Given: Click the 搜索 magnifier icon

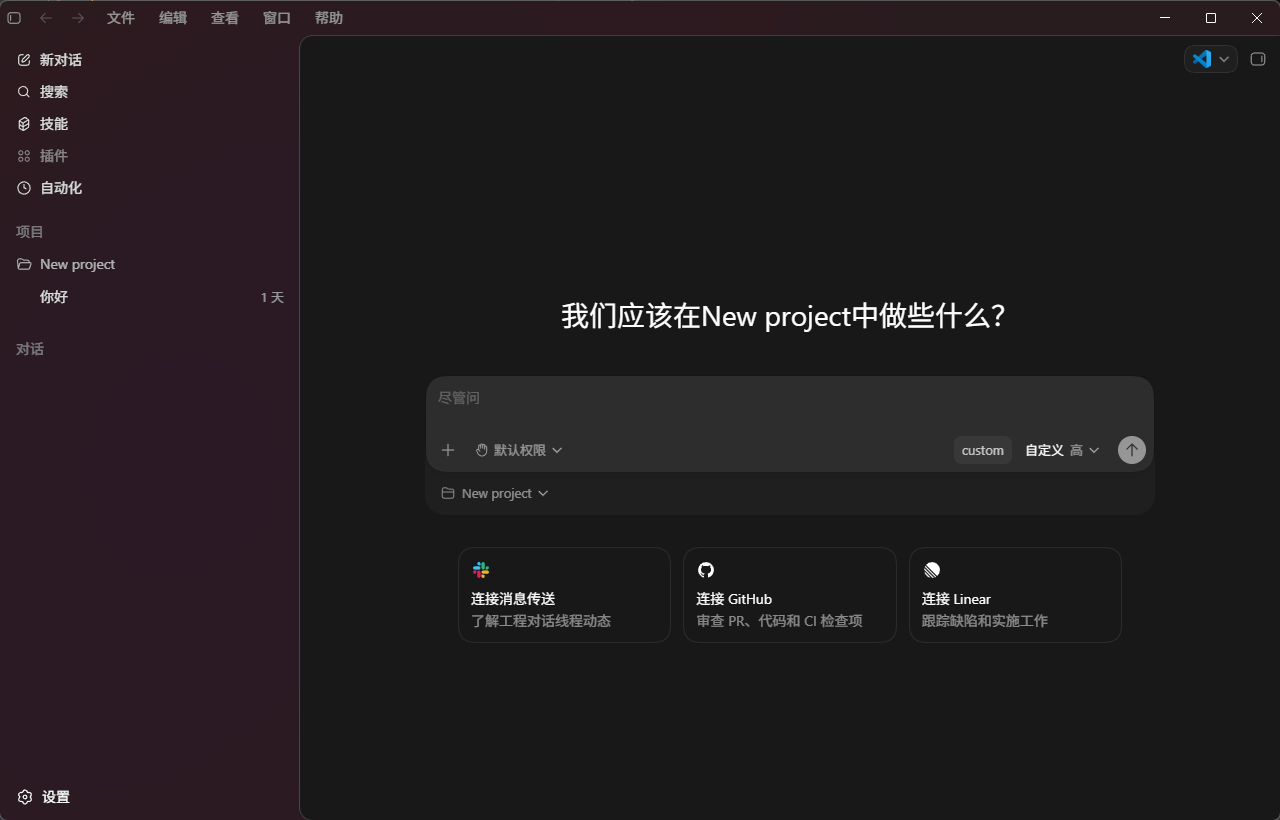Looking at the screenshot, I should coord(24,92).
